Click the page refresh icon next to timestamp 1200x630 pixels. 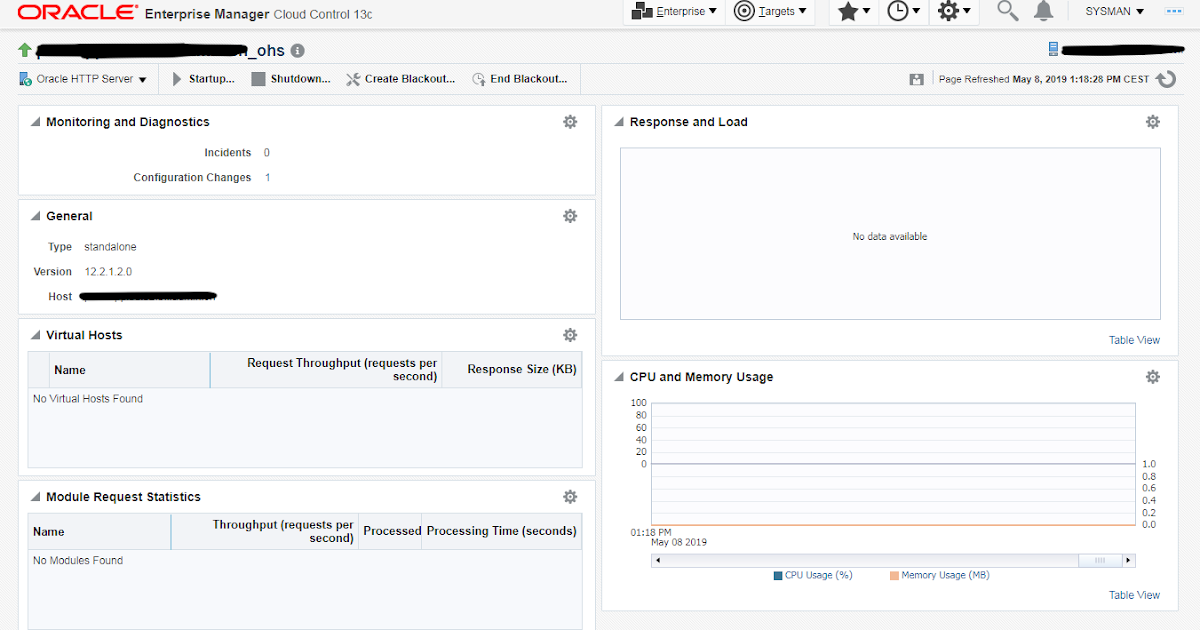(1166, 78)
